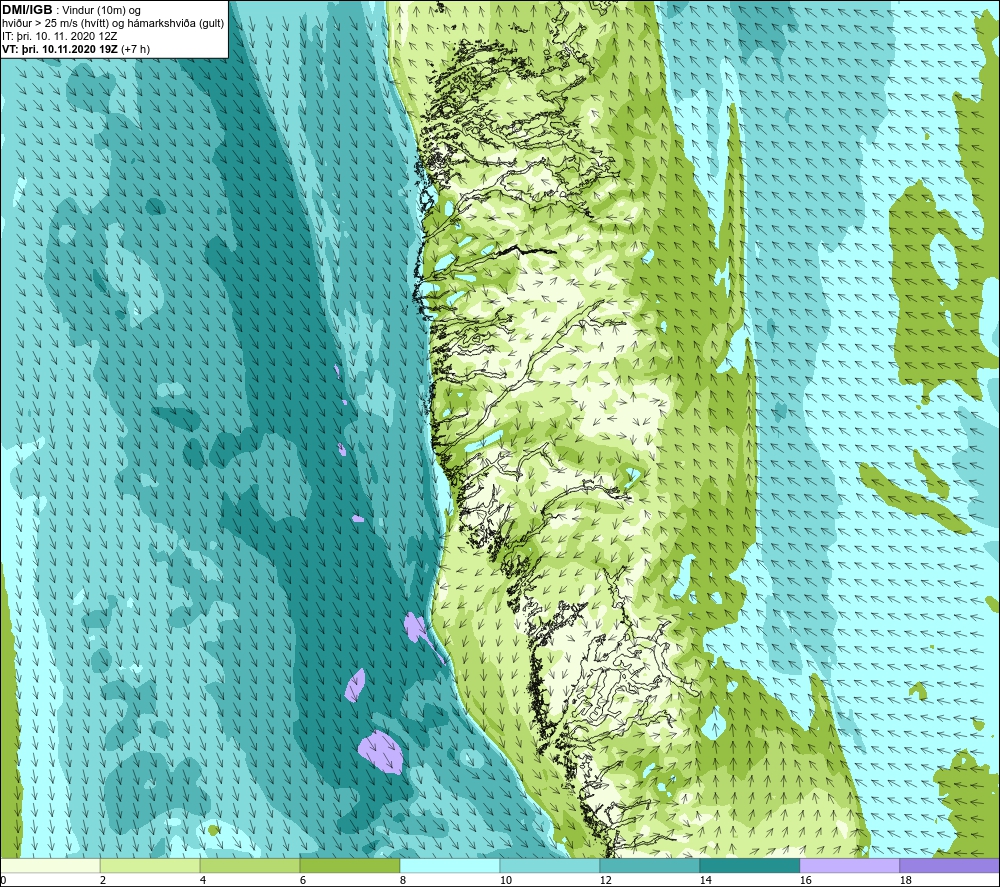Click the "14" scale label

point(705,880)
